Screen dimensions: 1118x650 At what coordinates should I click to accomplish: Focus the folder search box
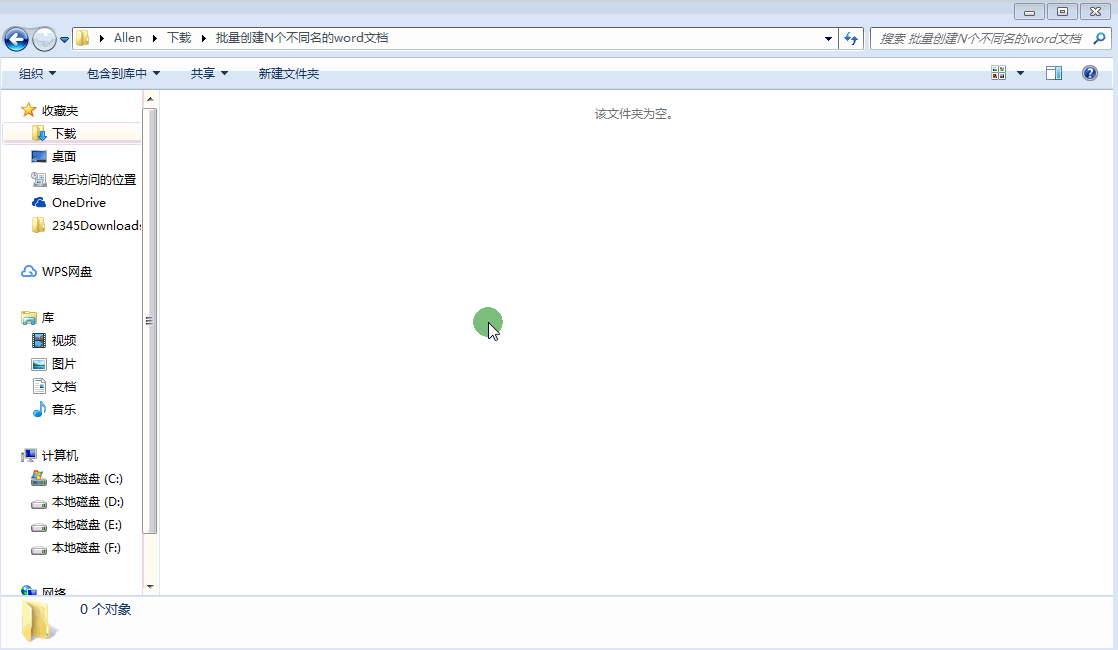[980, 38]
